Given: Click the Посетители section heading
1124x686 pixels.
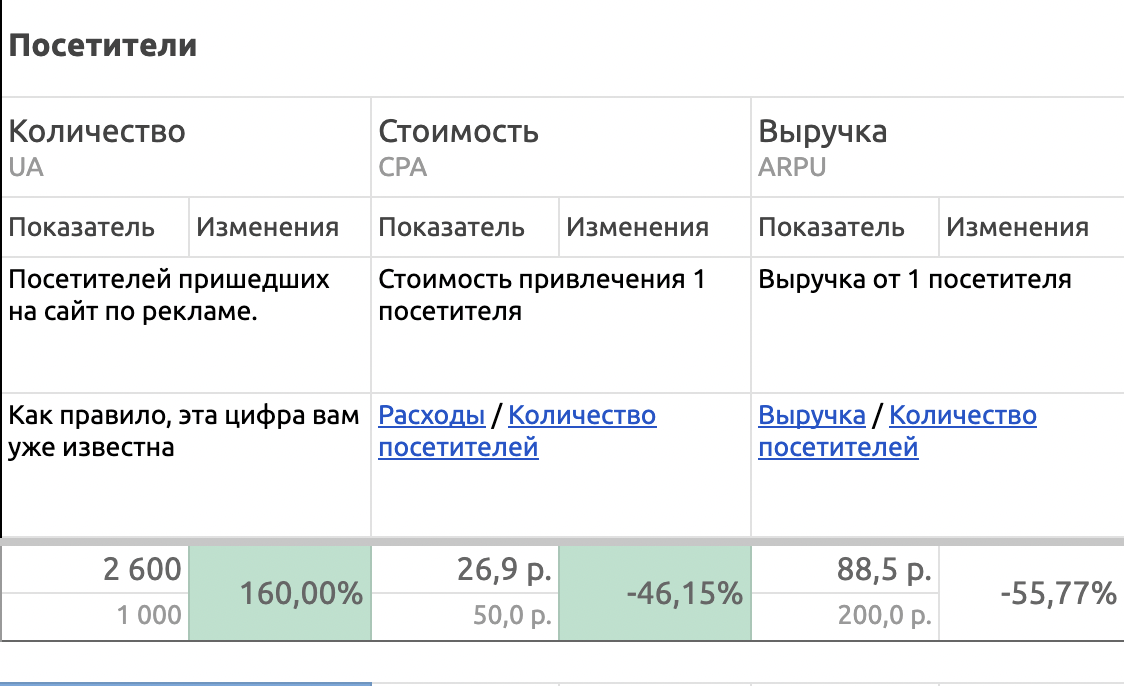Looking at the screenshot, I should pos(103,46).
